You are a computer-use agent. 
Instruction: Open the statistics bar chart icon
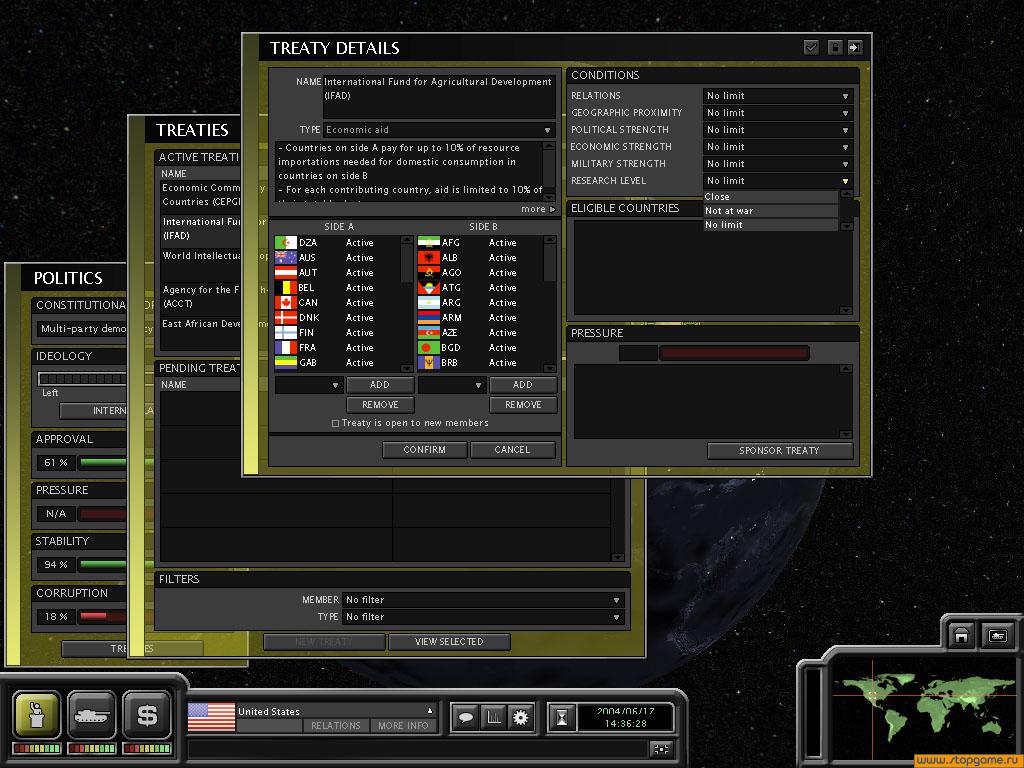click(x=493, y=717)
